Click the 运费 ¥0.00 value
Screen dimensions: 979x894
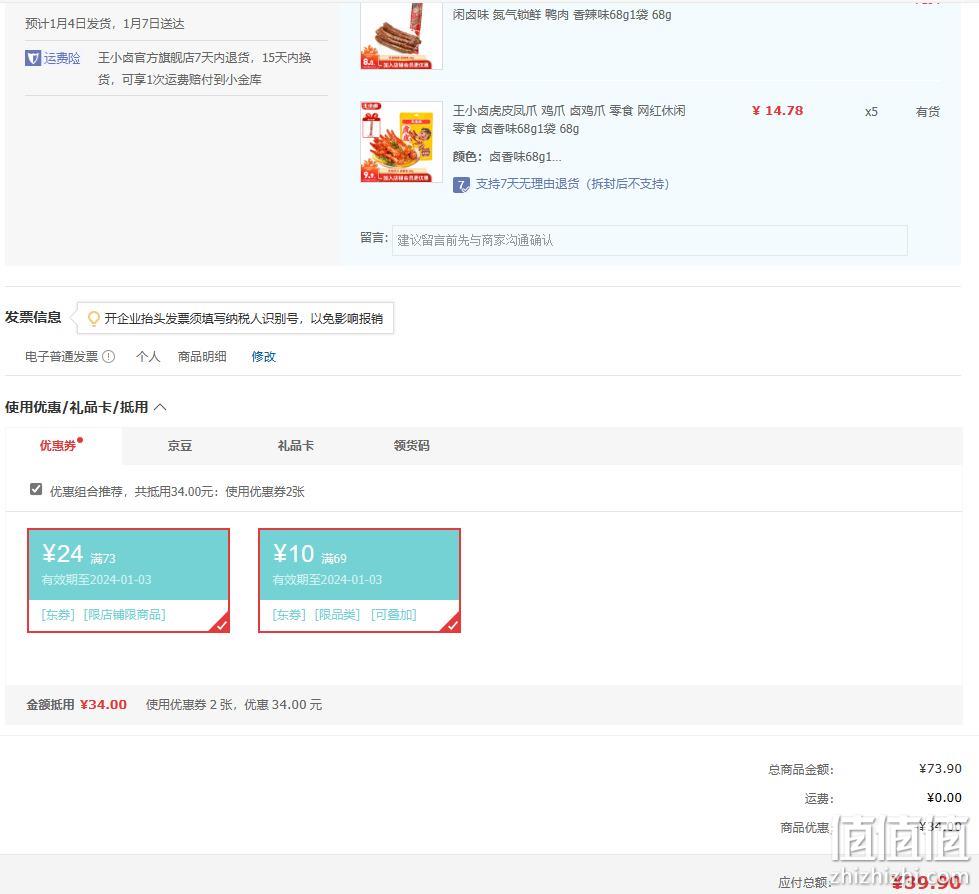944,797
